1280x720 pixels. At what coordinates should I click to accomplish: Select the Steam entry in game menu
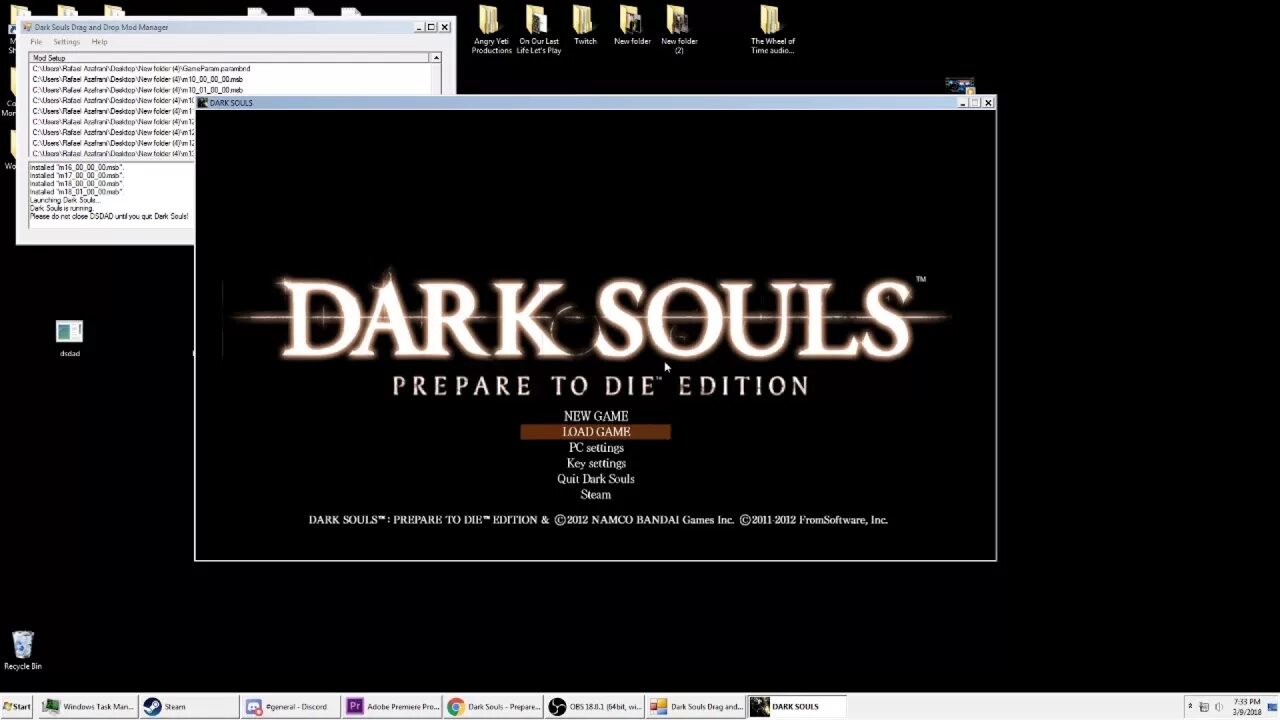tap(596, 495)
